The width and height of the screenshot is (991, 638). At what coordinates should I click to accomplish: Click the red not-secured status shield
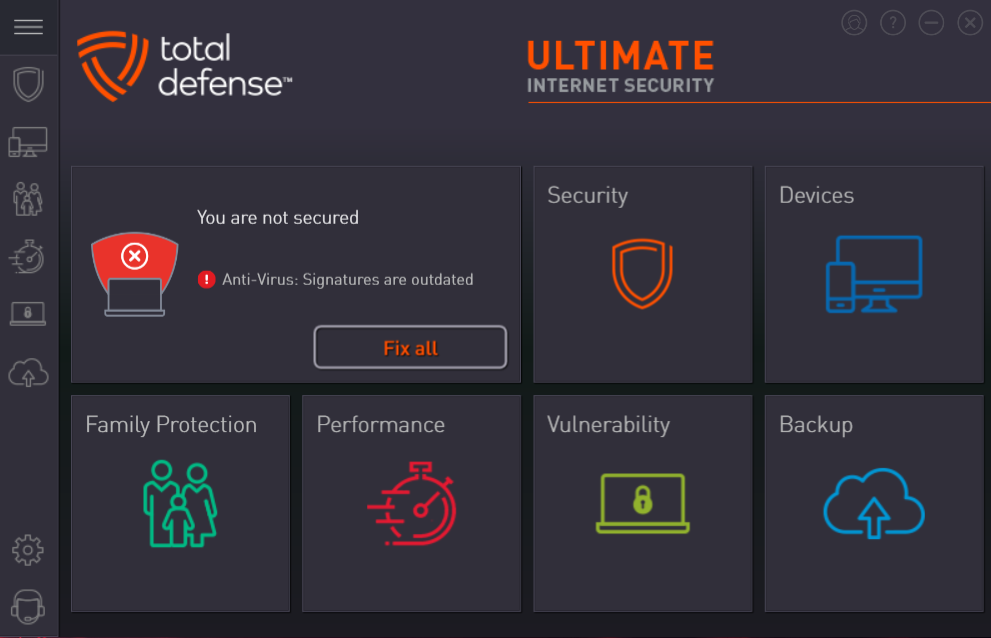point(135,274)
